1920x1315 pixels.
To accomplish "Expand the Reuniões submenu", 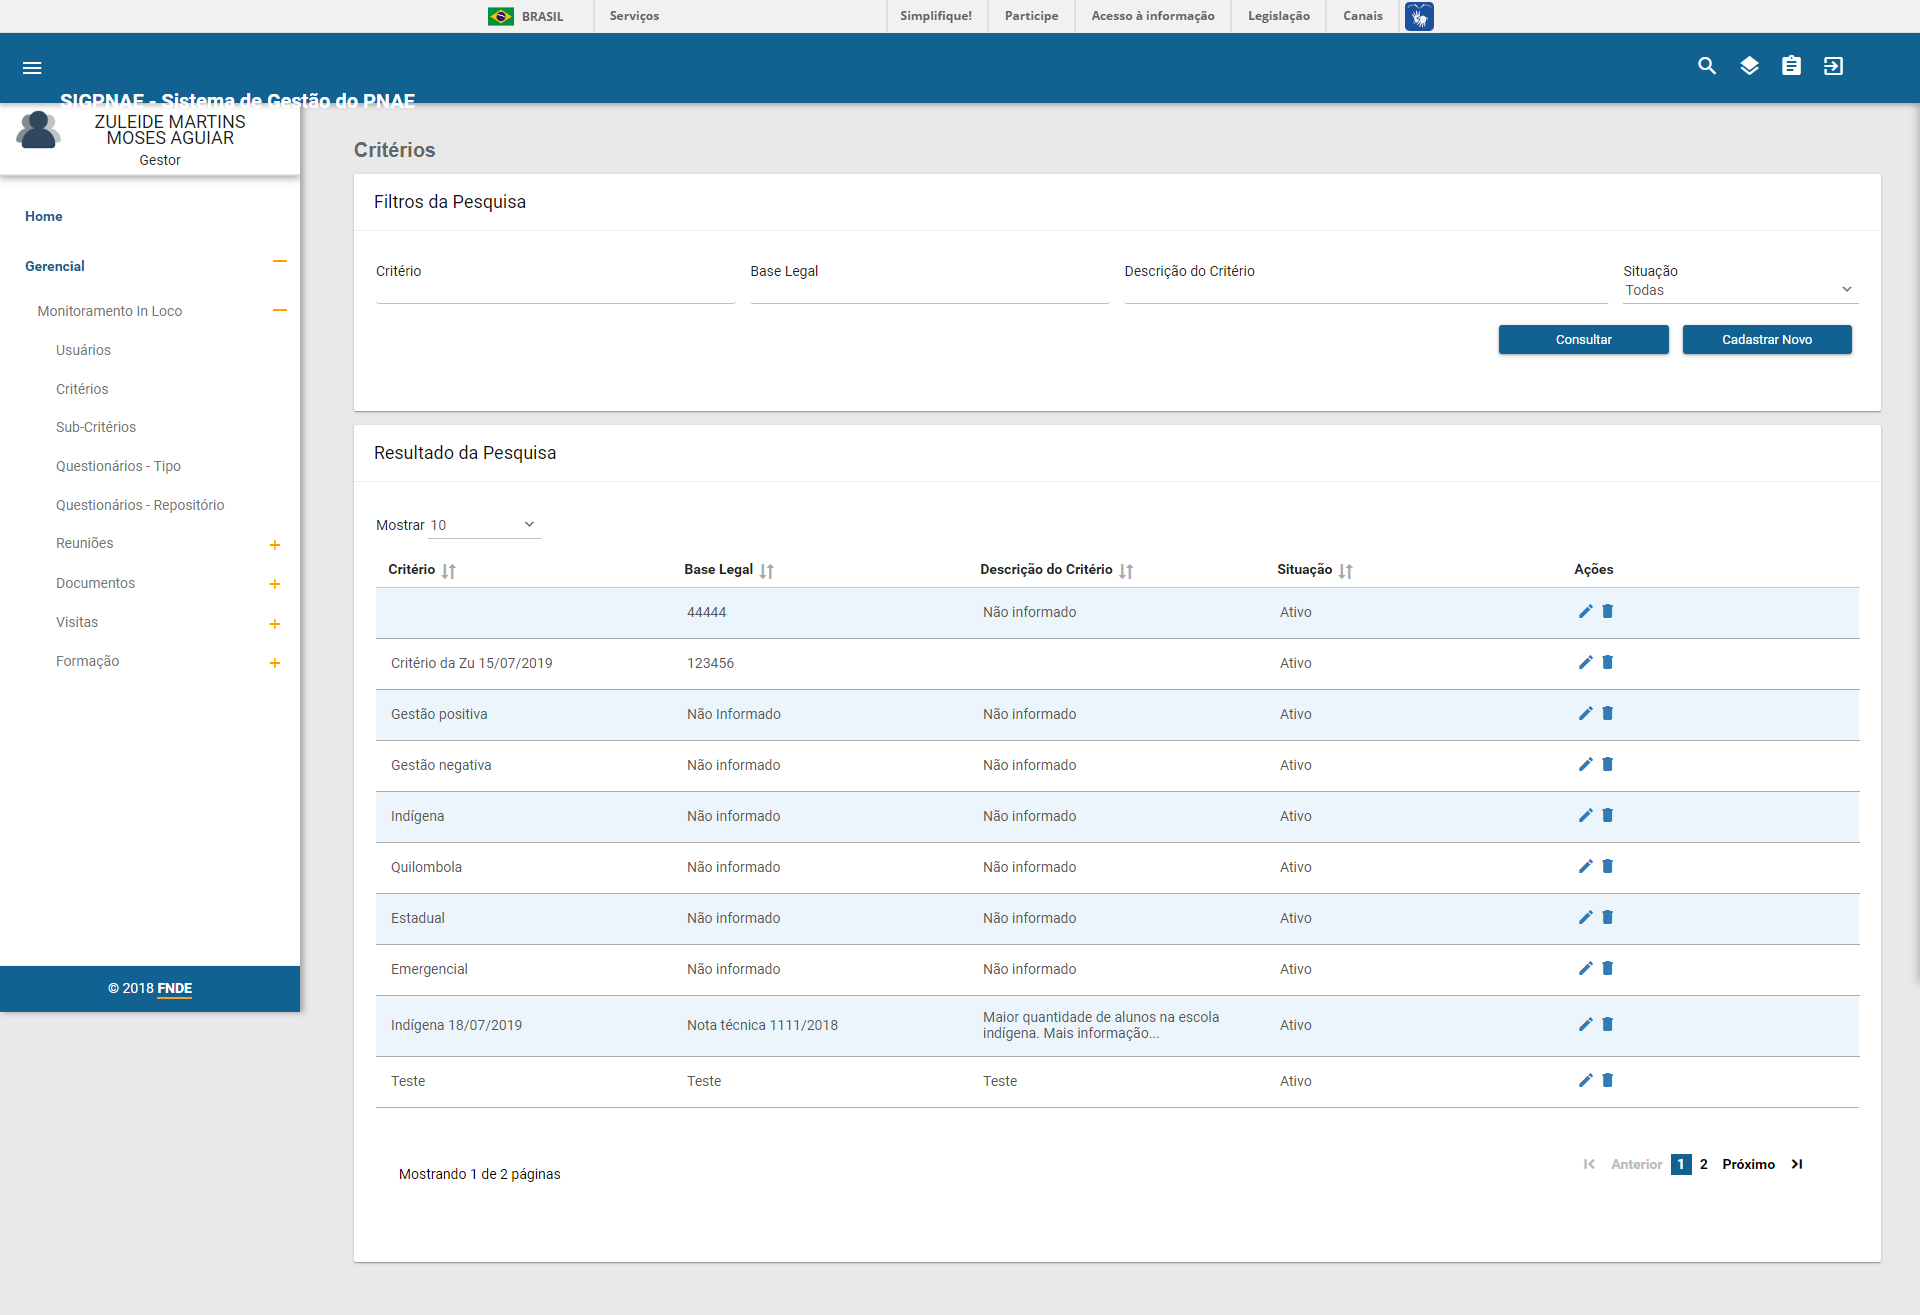I will pyautogui.click(x=275, y=545).
